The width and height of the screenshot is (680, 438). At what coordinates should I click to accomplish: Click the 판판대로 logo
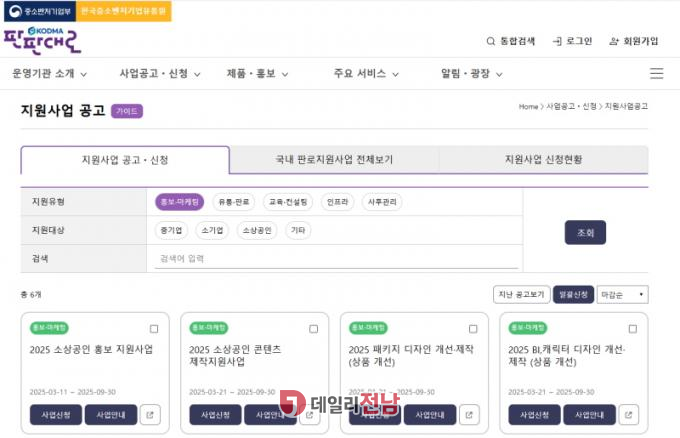(x=43, y=42)
